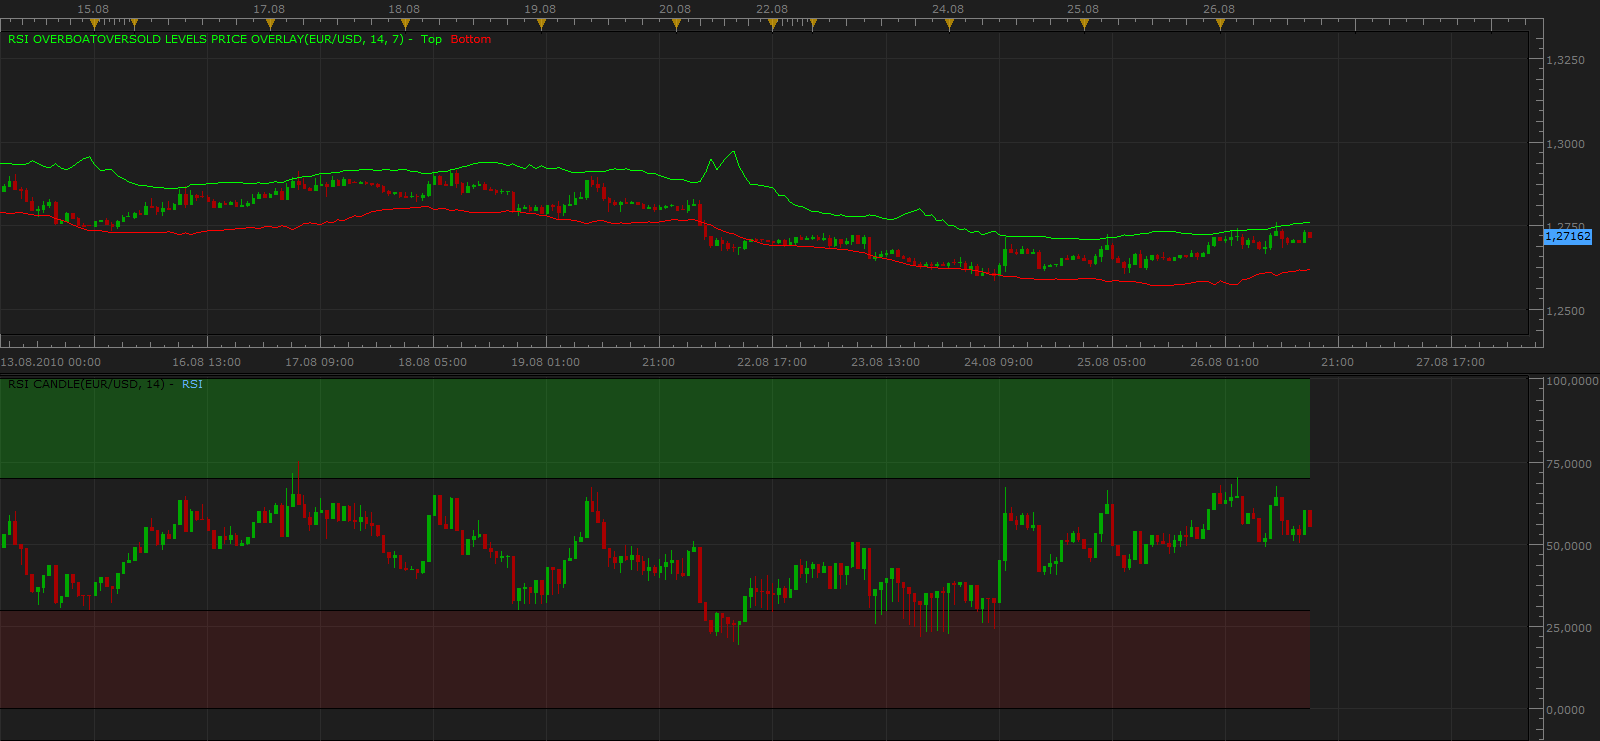The image size is (1600, 741).
Task: Select the RSI CANDLE(EUR/USD, 14) indicator label
Action: (86, 384)
